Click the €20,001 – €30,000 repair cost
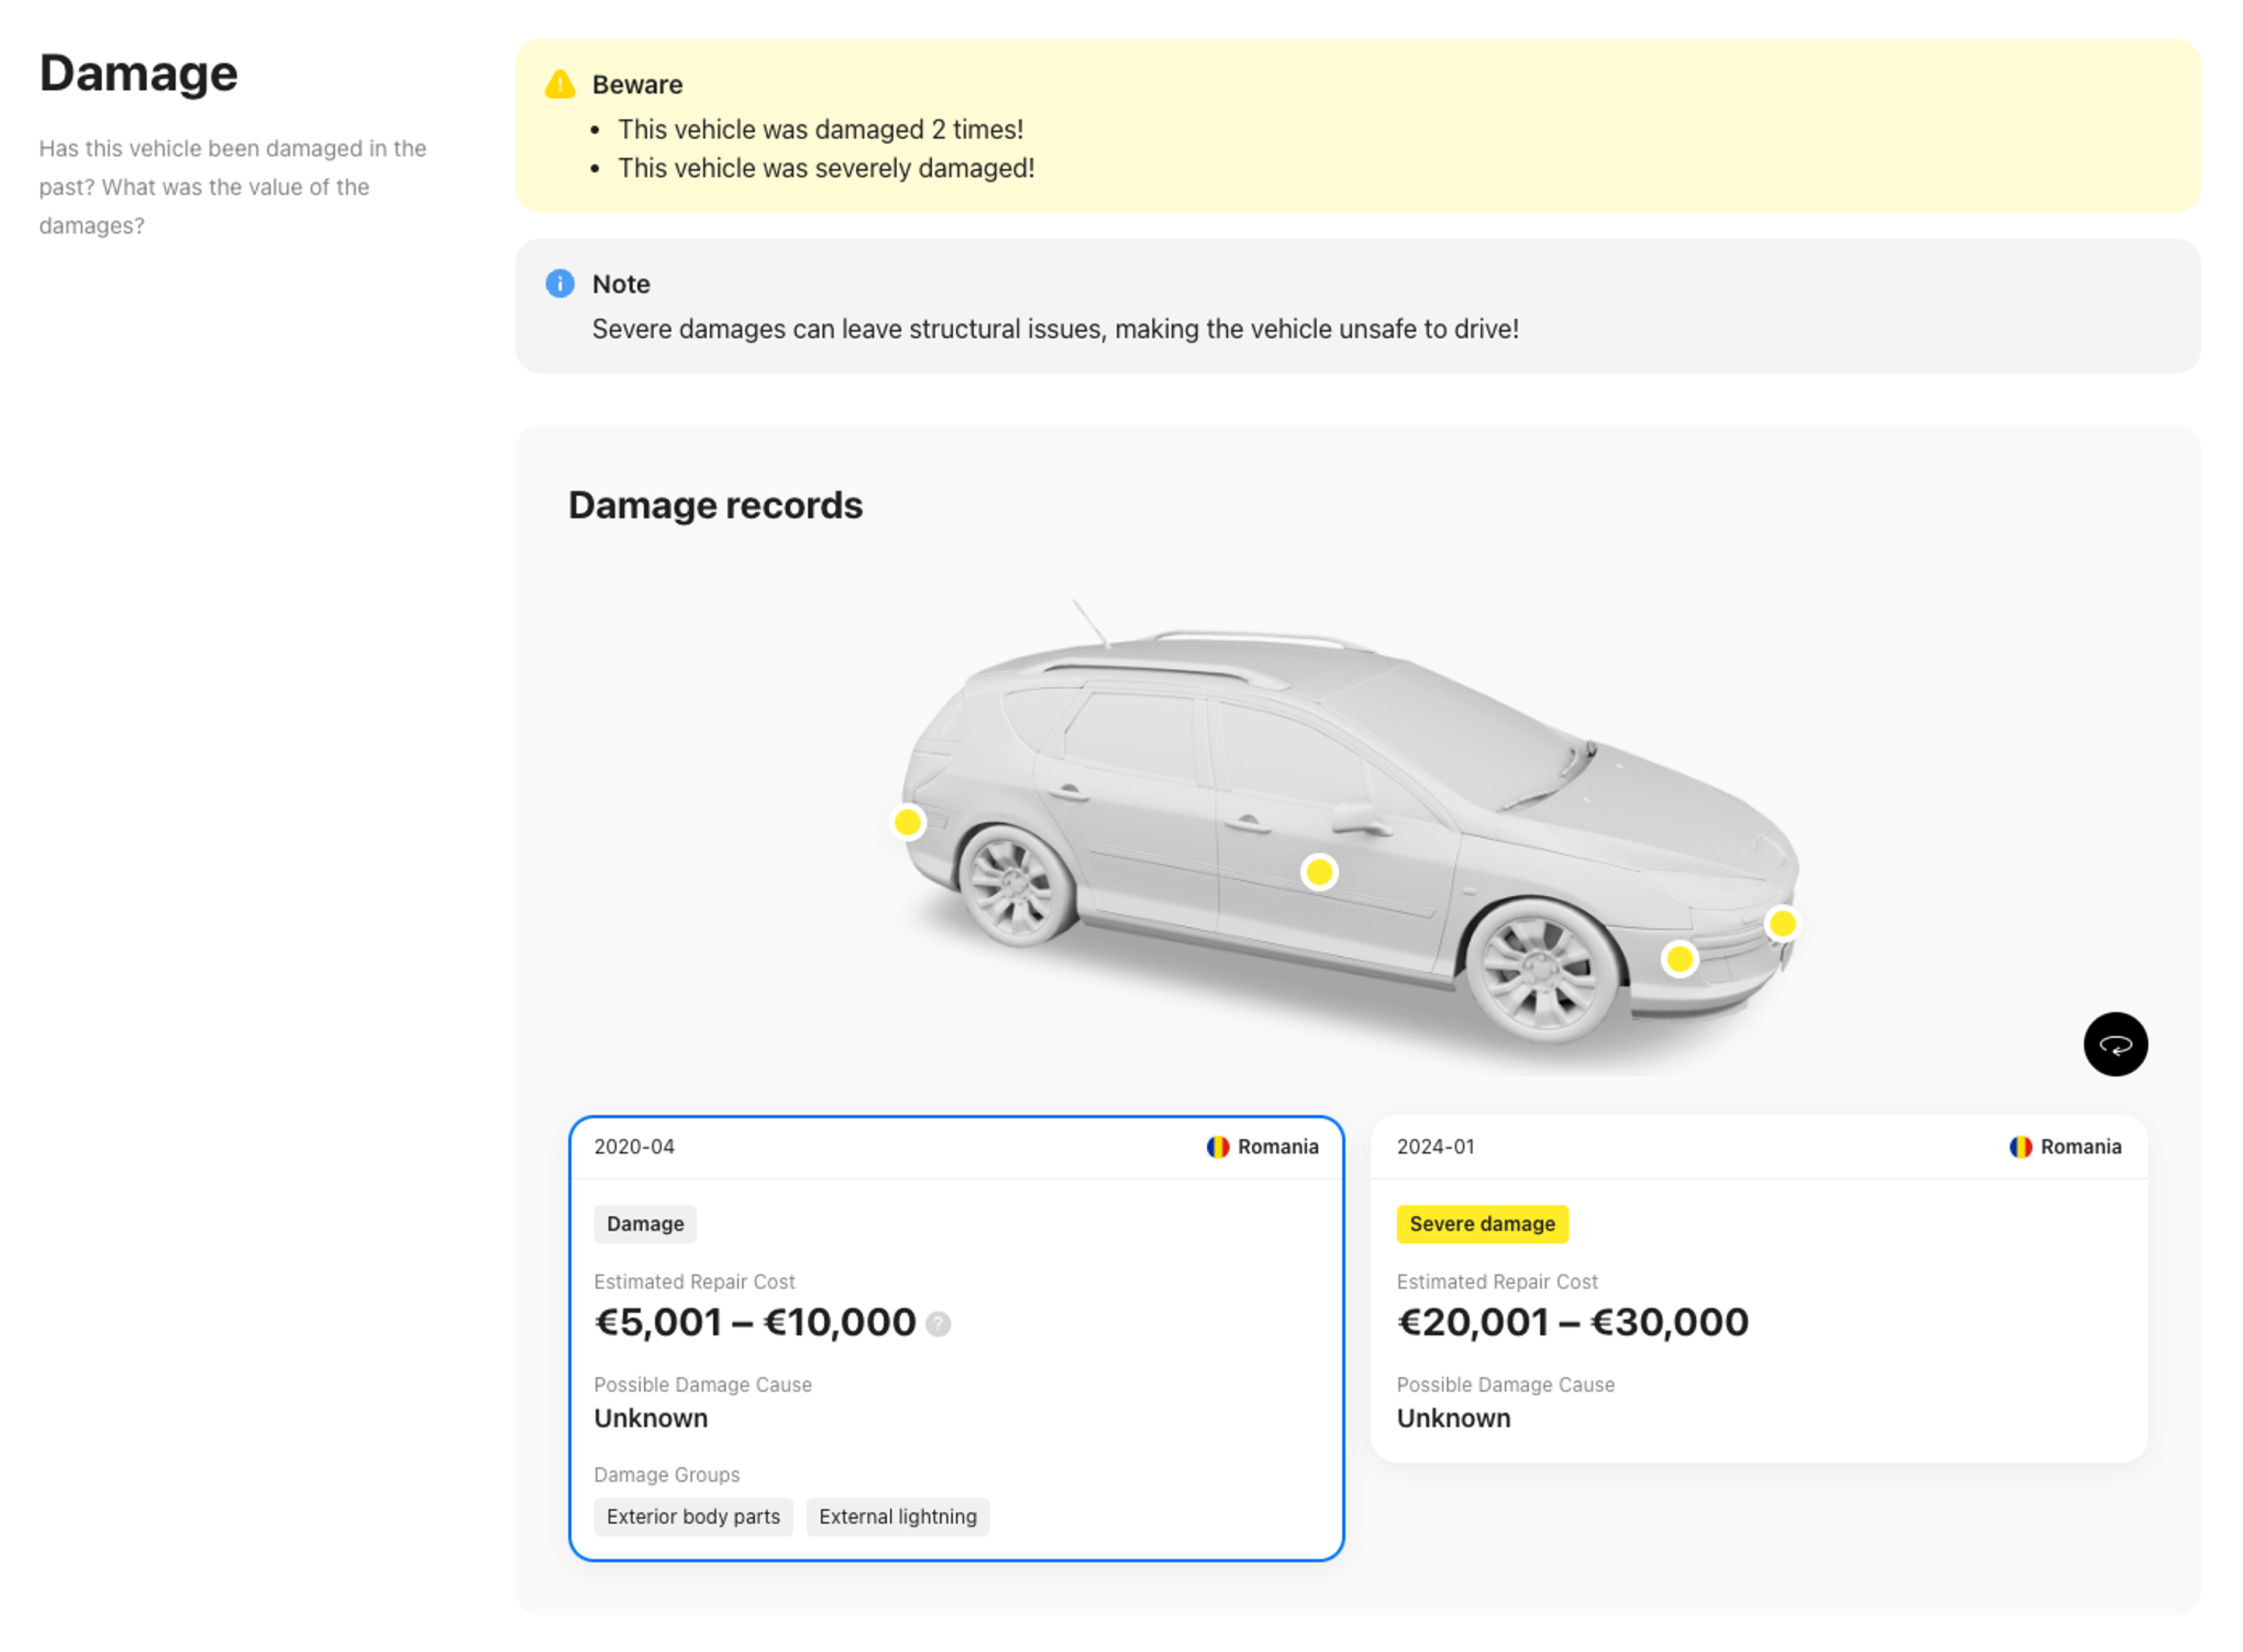This screenshot has width=2243, height=1652. tap(1572, 1322)
